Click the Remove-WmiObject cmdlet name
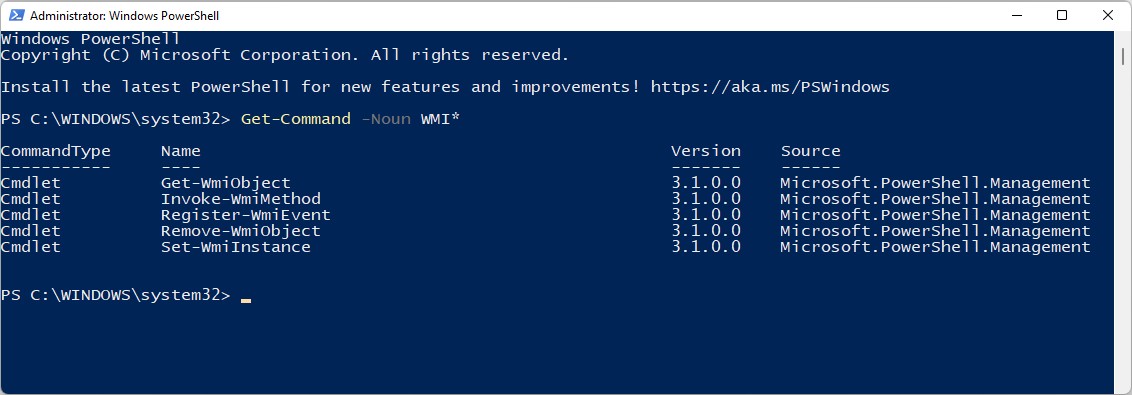1132x395 pixels. tap(240, 231)
